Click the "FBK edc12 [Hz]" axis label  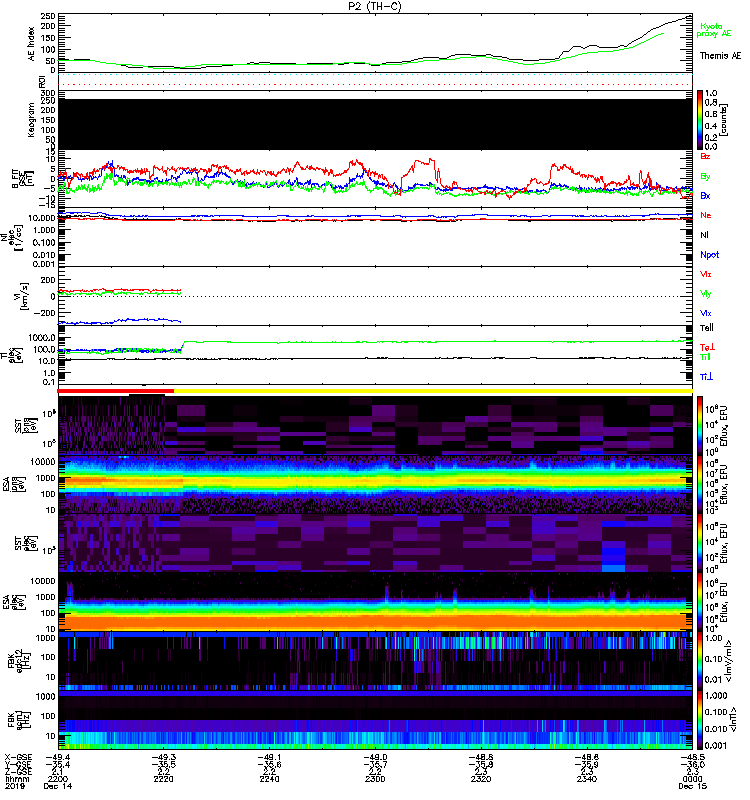click(x=19, y=661)
